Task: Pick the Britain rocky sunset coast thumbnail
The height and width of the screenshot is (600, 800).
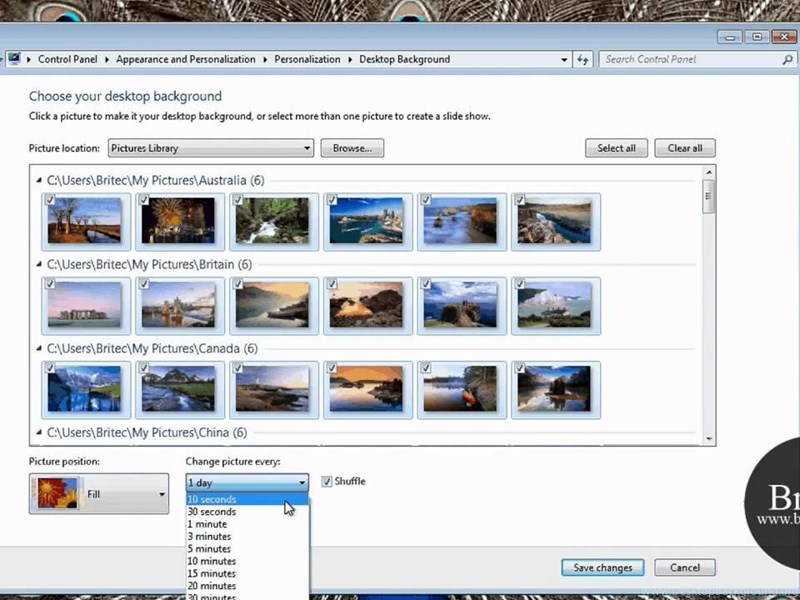Action: tap(368, 306)
